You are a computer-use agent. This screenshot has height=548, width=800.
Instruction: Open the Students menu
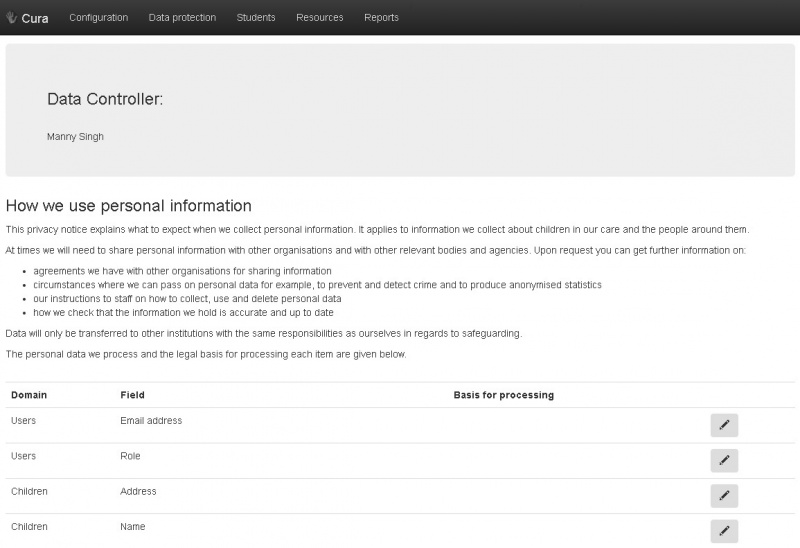(256, 17)
